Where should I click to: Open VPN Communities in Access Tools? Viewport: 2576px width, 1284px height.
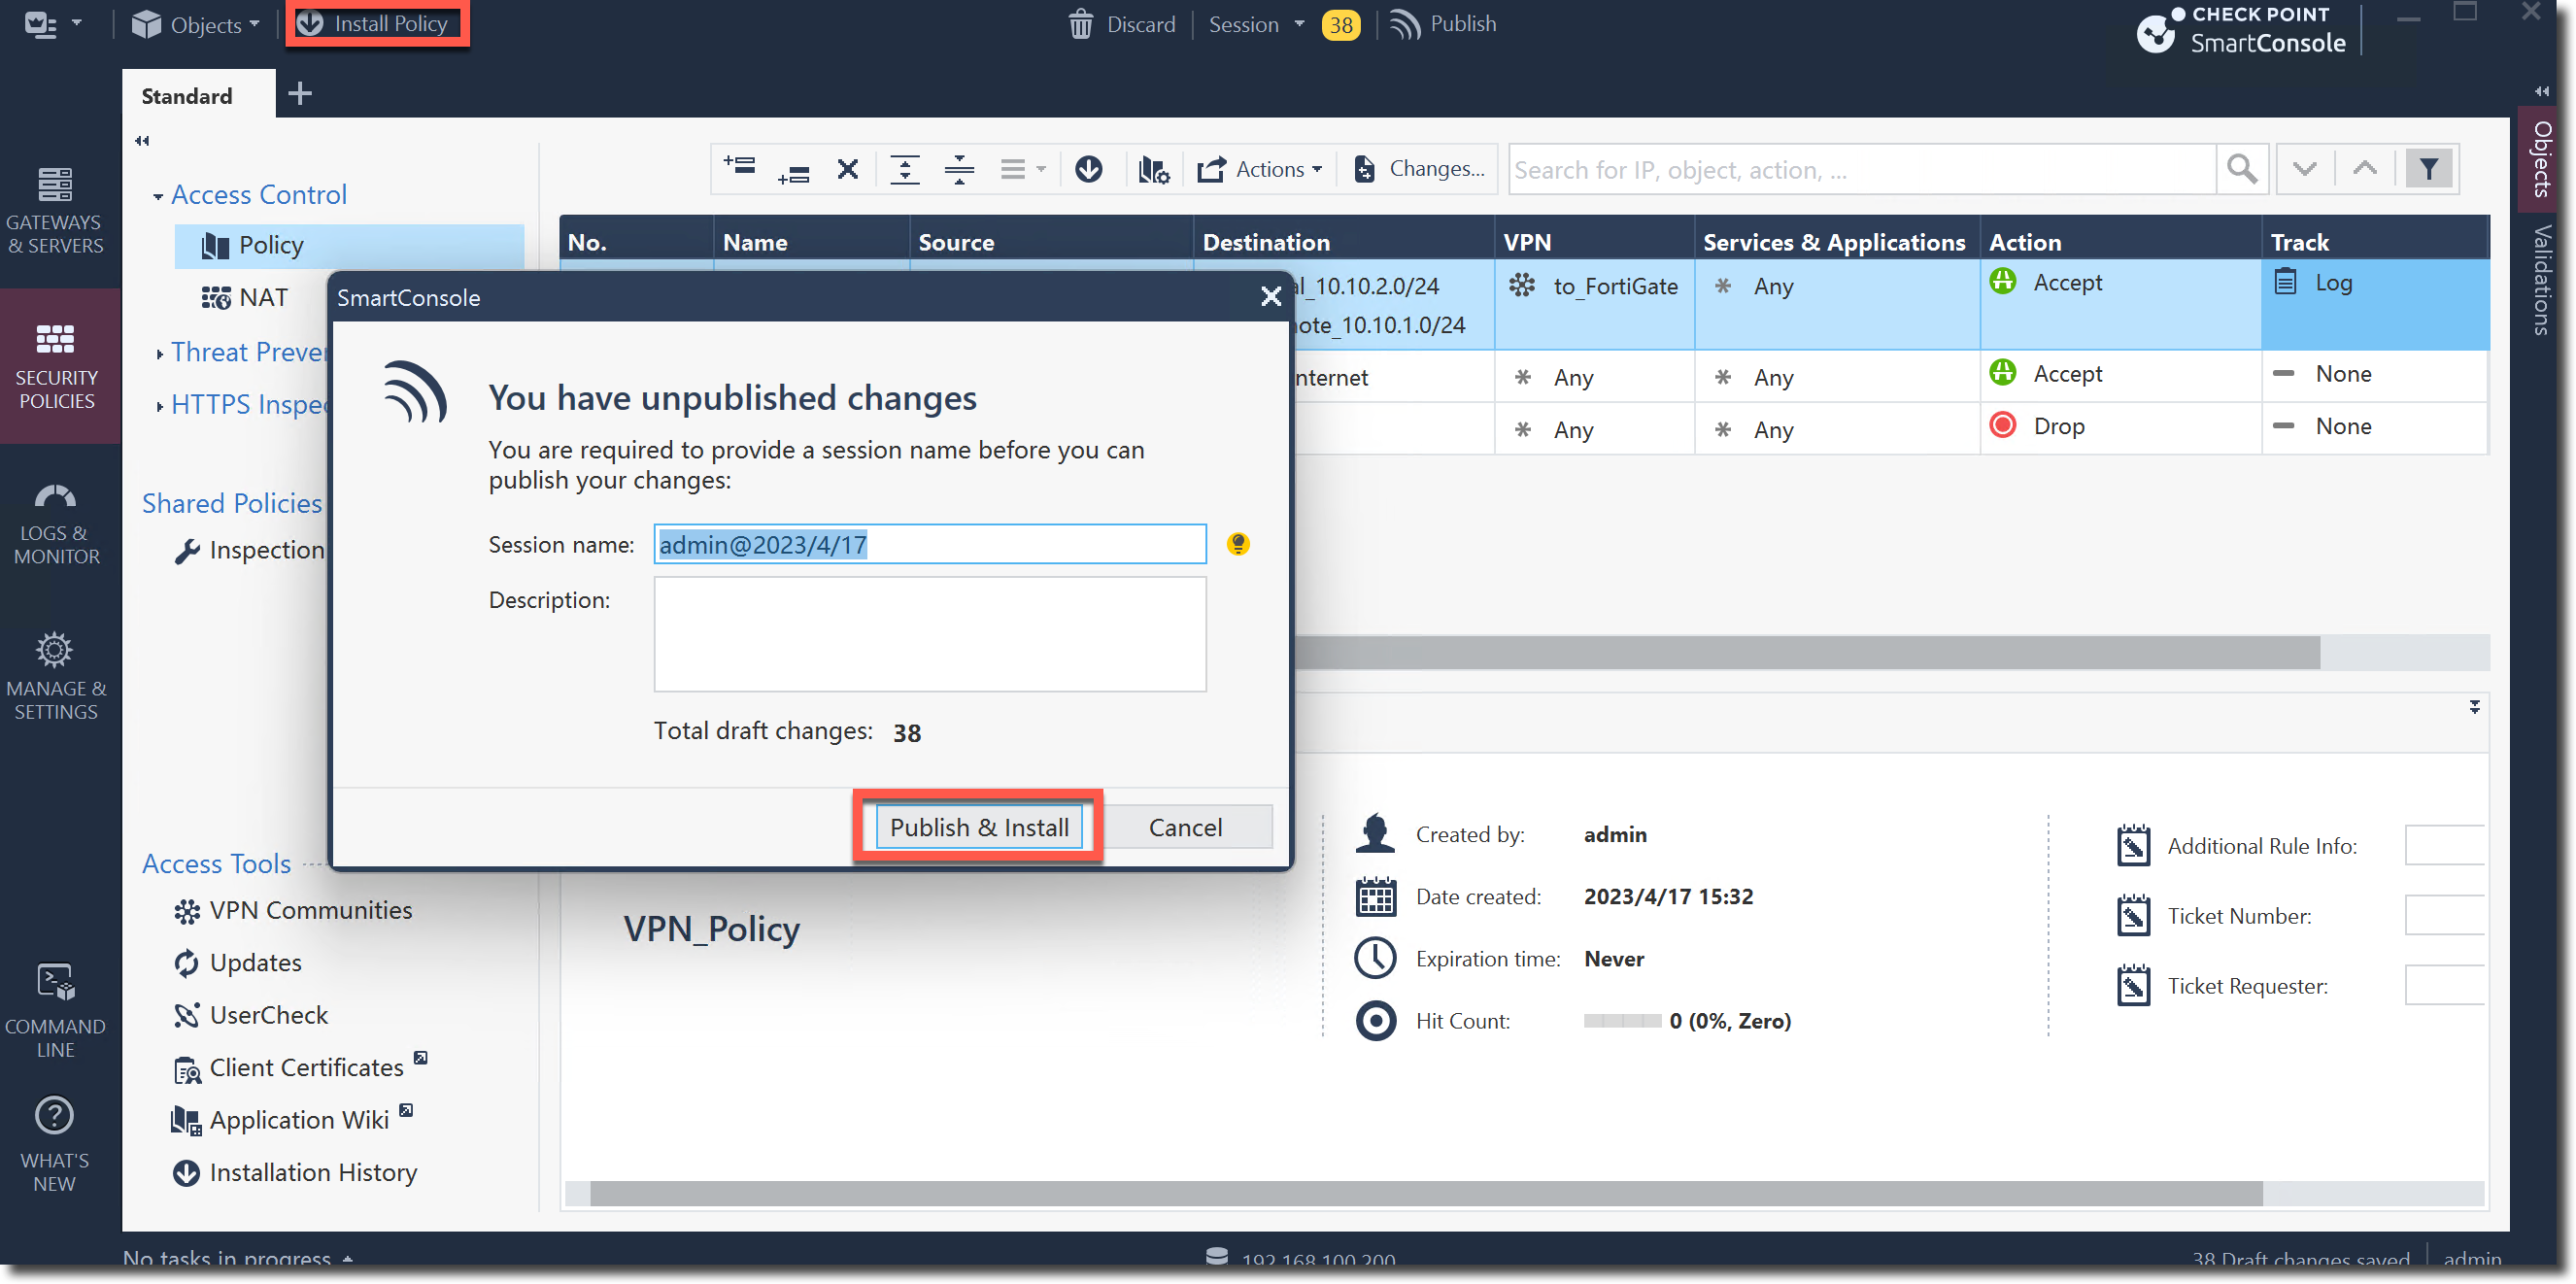(x=310, y=910)
